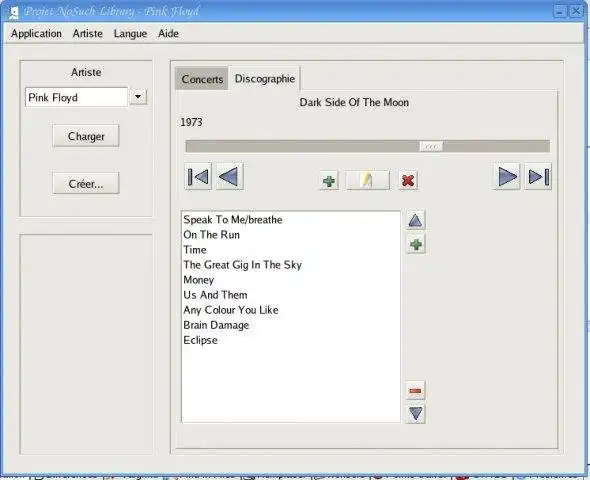Screen dimensions: 590x480
Task: Jump to the last album
Action: (538, 176)
